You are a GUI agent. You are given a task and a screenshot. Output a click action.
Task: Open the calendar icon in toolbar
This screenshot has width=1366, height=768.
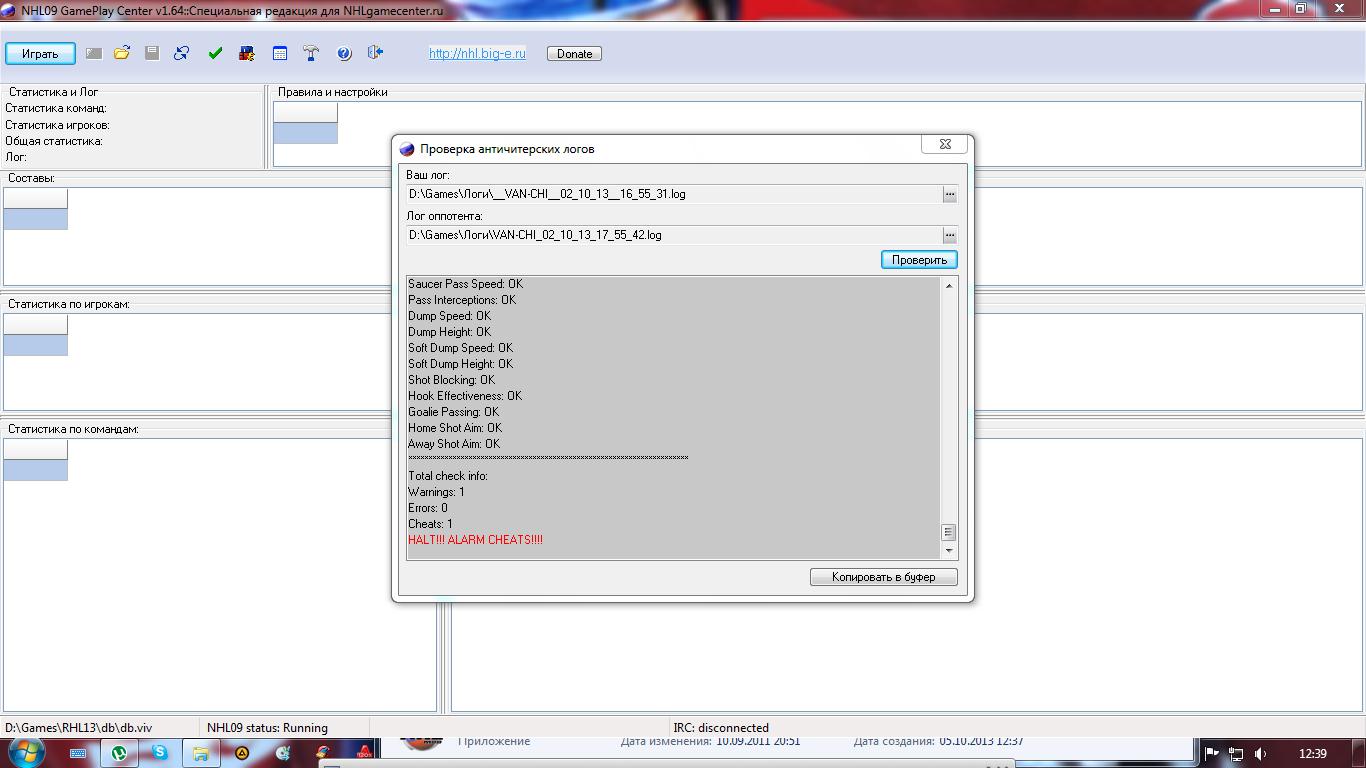(x=280, y=53)
